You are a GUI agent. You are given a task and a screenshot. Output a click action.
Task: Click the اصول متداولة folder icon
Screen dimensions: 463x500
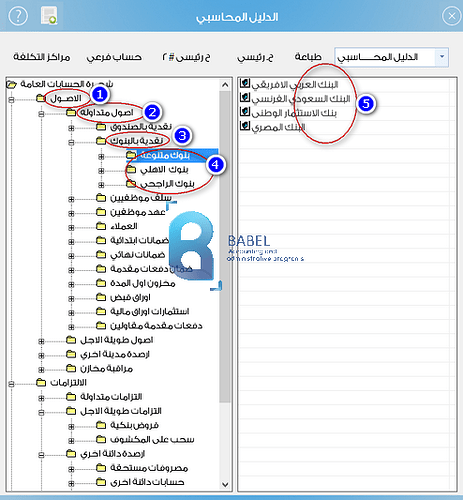pos(71,113)
